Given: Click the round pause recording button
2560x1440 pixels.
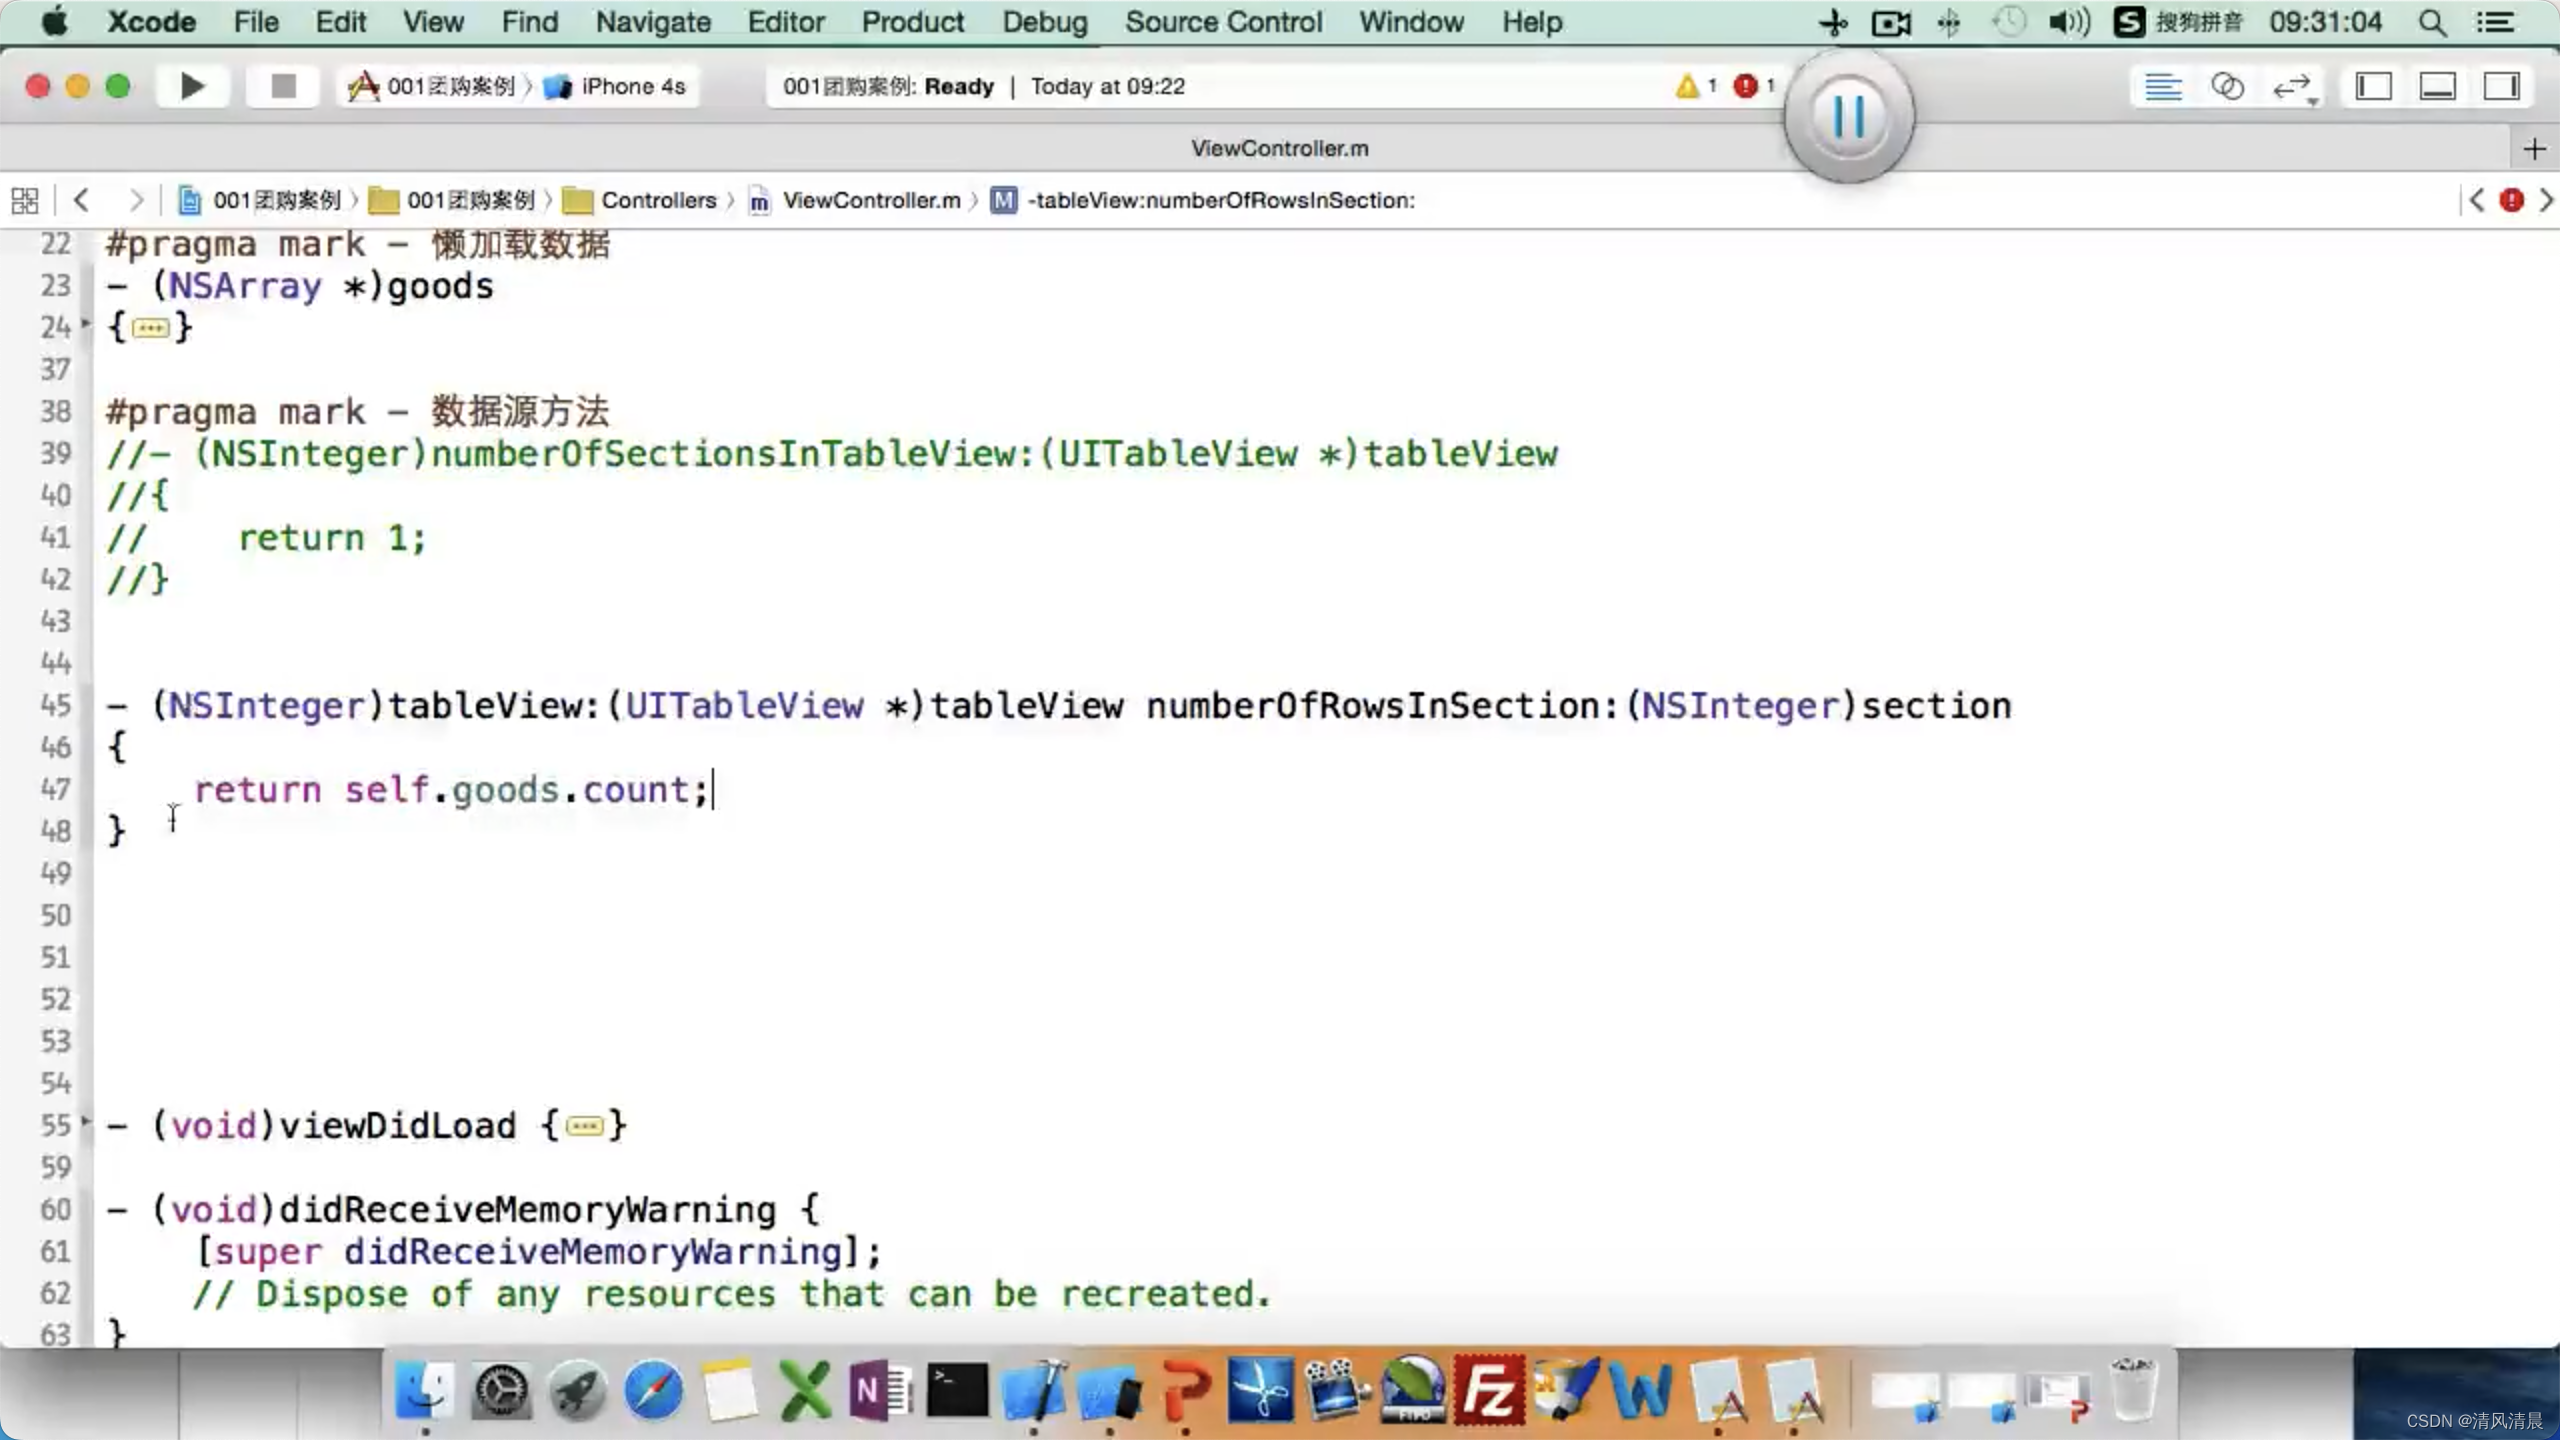Looking at the screenshot, I should click(1848, 117).
